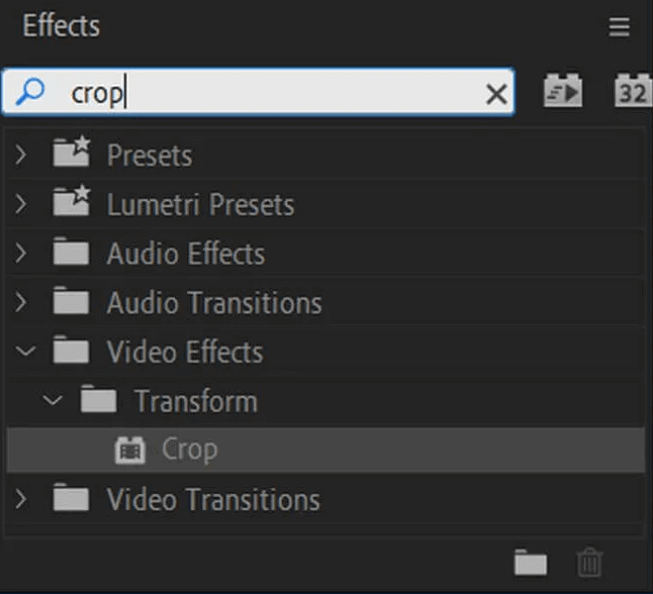Click the search magnifier icon

(31, 93)
